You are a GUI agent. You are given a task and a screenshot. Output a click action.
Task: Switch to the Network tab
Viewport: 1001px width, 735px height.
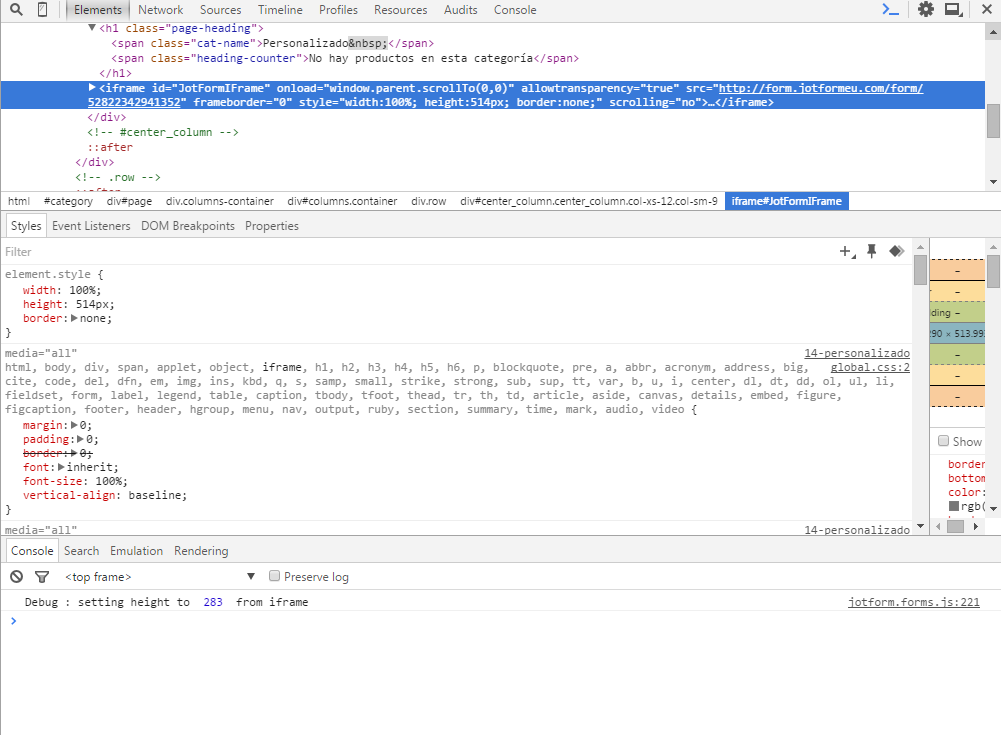(x=160, y=10)
